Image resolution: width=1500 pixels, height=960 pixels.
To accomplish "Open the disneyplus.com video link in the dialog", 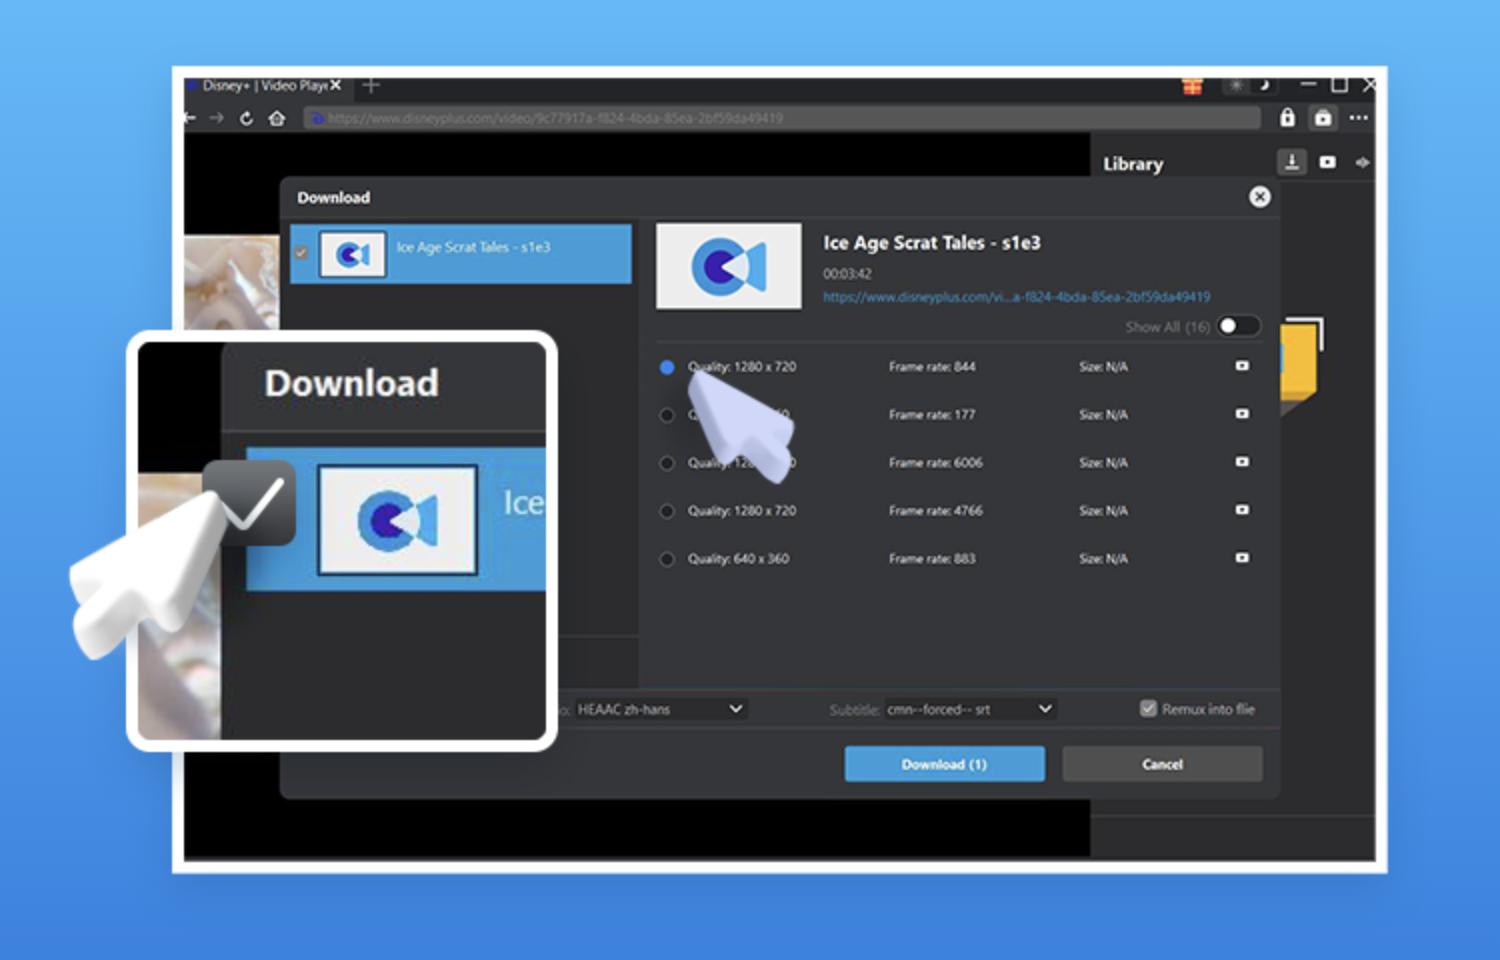I will pyautogui.click(x=1016, y=297).
